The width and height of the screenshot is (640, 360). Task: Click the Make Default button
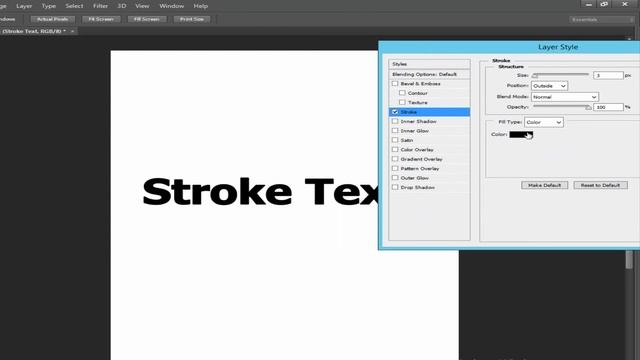pyautogui.click(x=544, y=185)
